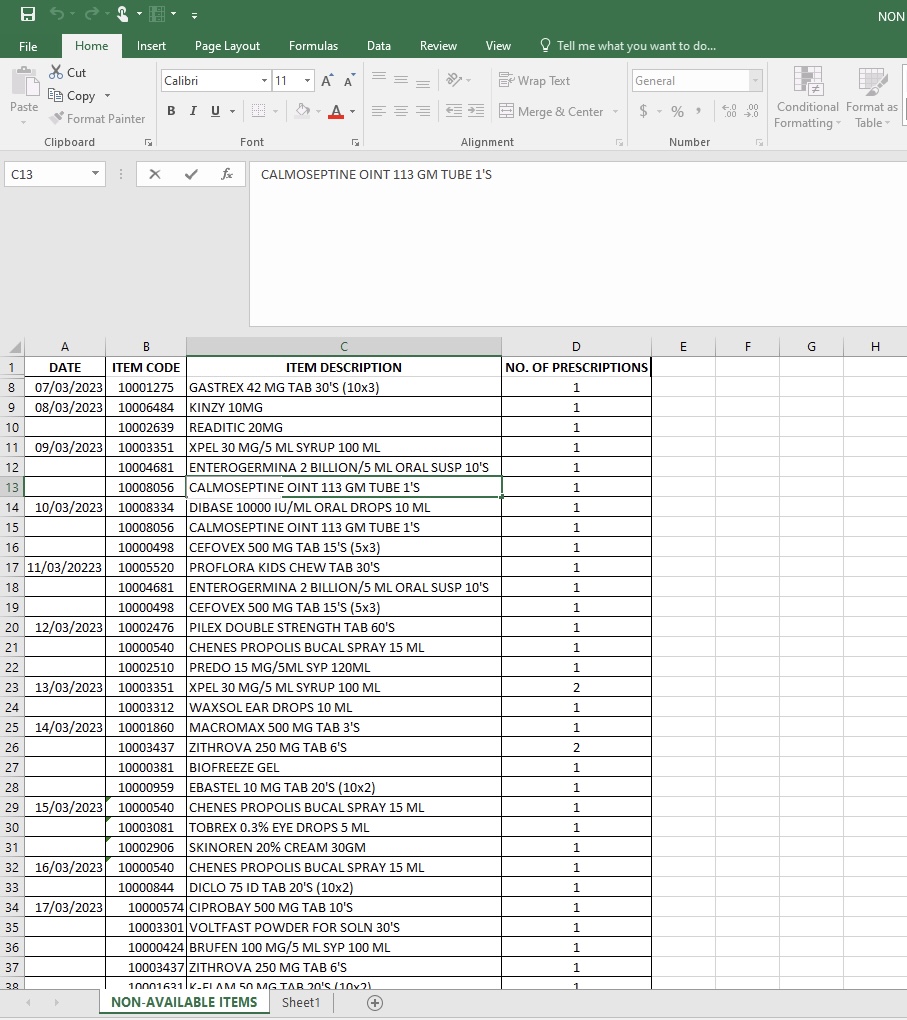
Task: Click cell BIOFREEZE GEL
Action: [x=344, y=768]
